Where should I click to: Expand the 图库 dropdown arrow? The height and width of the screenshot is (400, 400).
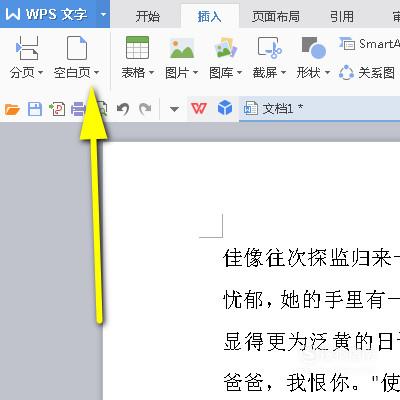pyautogui.click(x=239, y=72)
